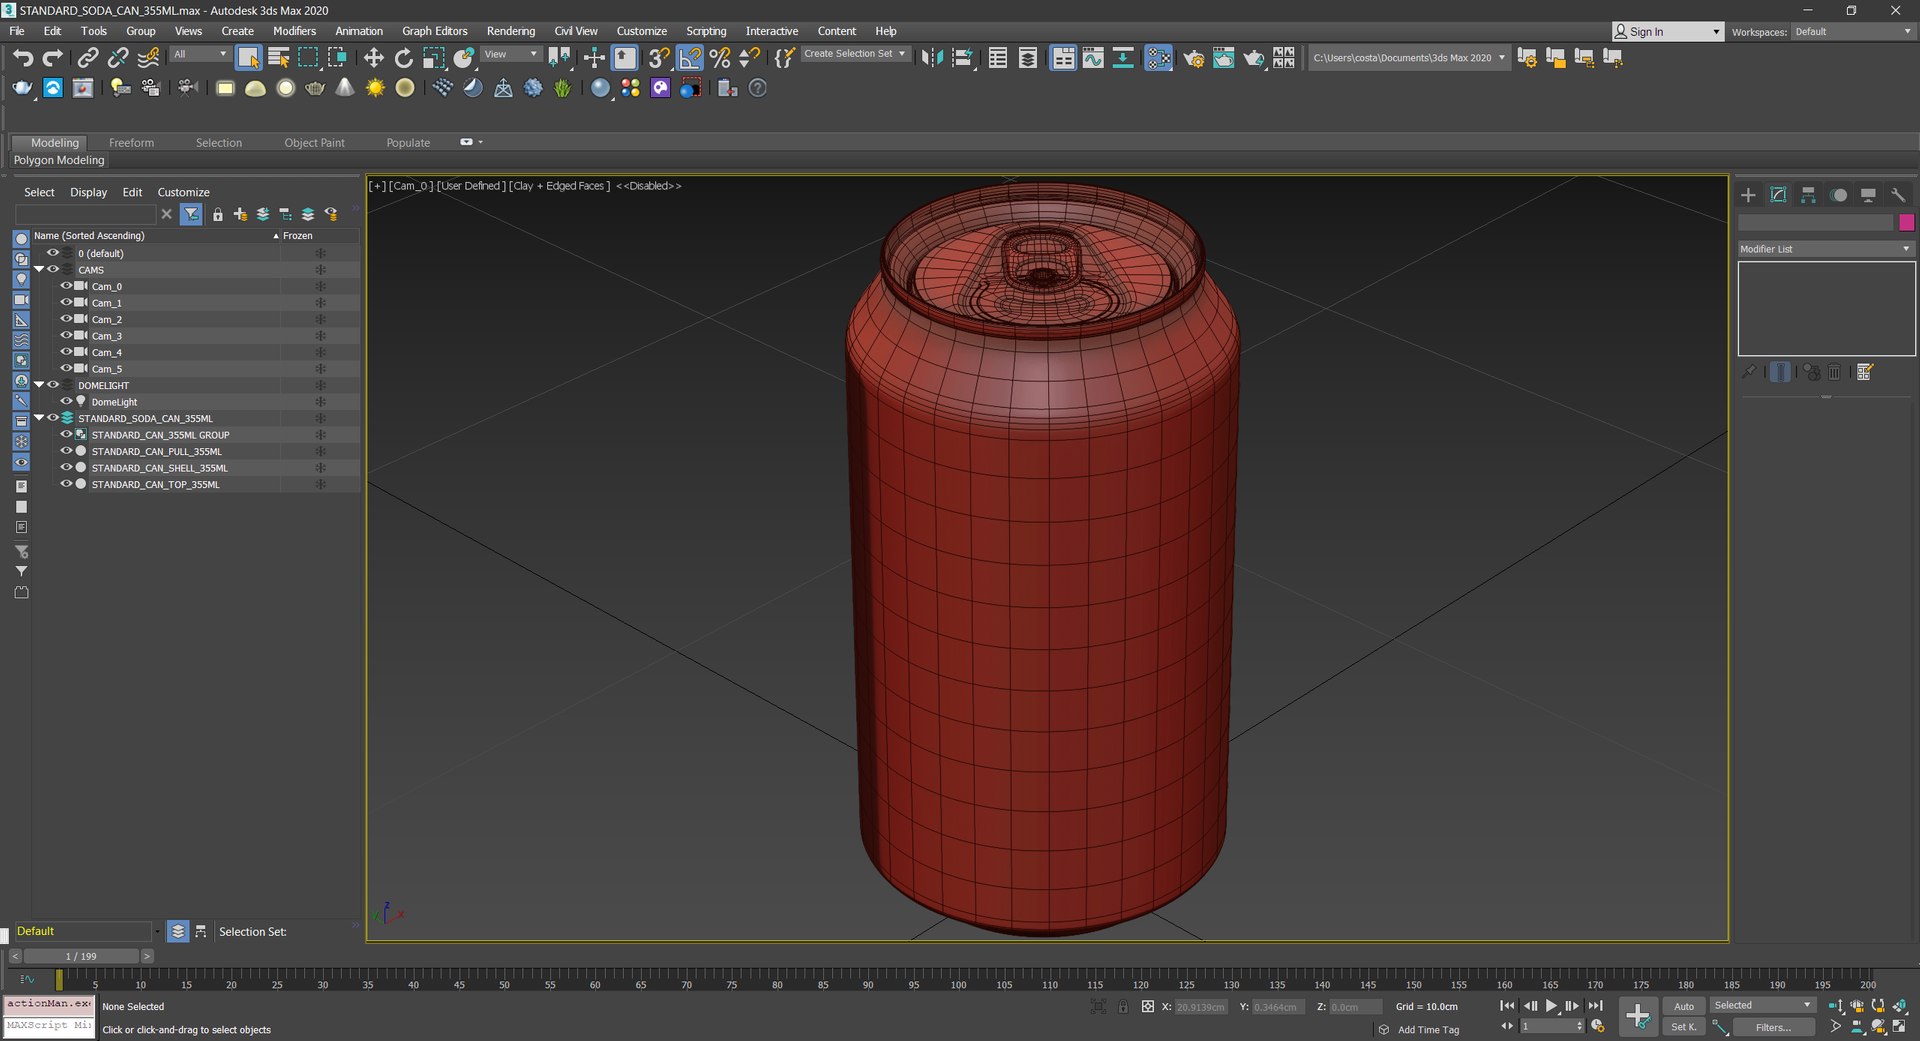Click the Undo arrow icon
The height and width of the screenshot is (1041, 1920).
(x=22, y=58)
